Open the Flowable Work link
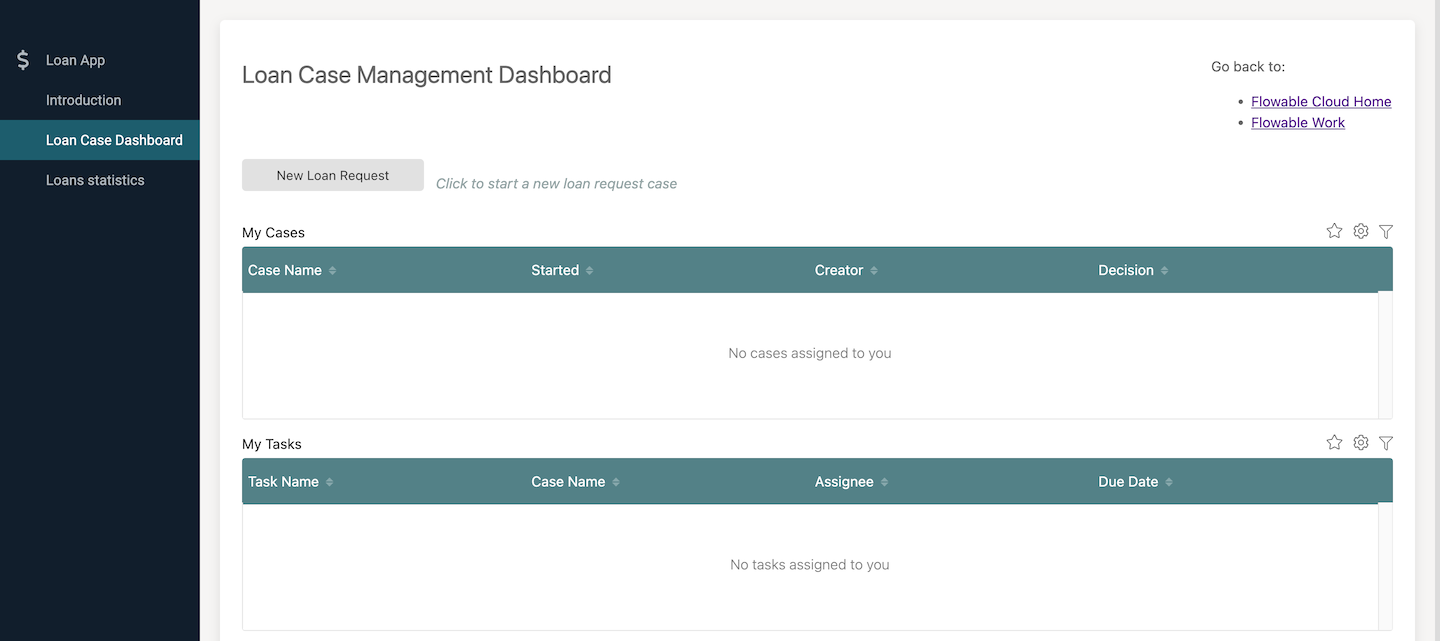 1297,122
